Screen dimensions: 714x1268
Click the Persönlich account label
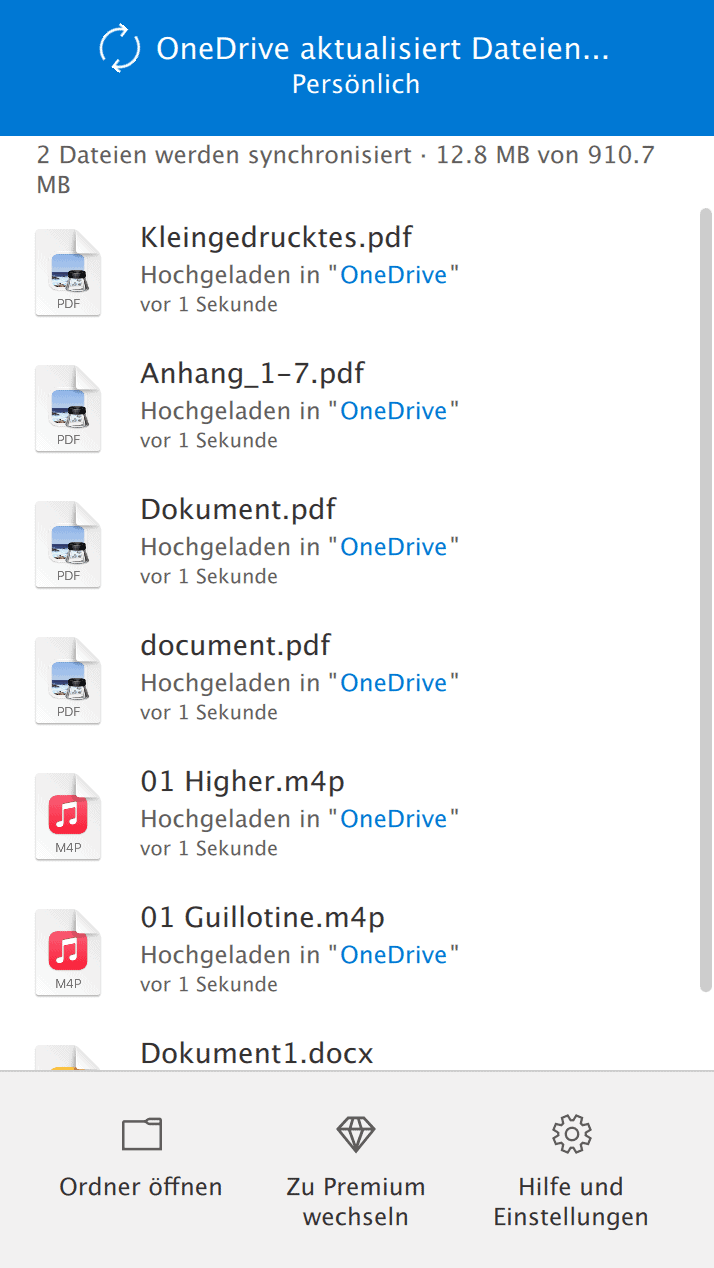[356, 85]
